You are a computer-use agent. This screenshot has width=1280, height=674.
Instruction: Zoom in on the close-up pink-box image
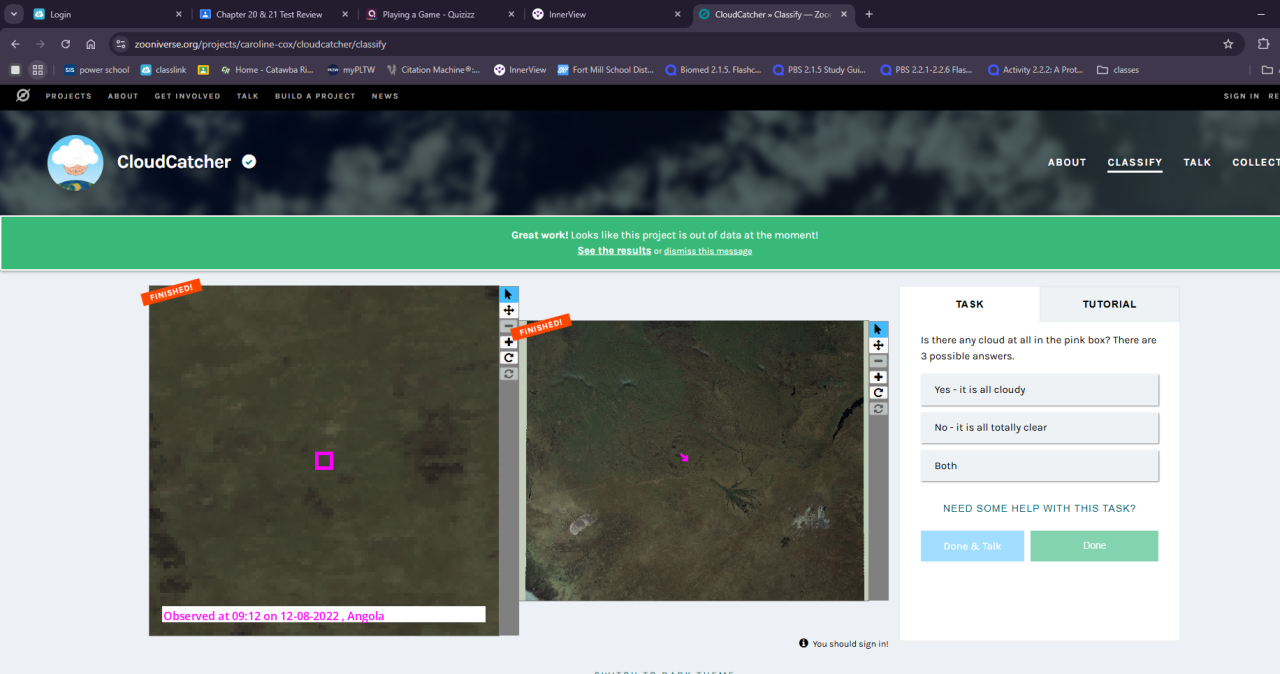tap(509, 342)
